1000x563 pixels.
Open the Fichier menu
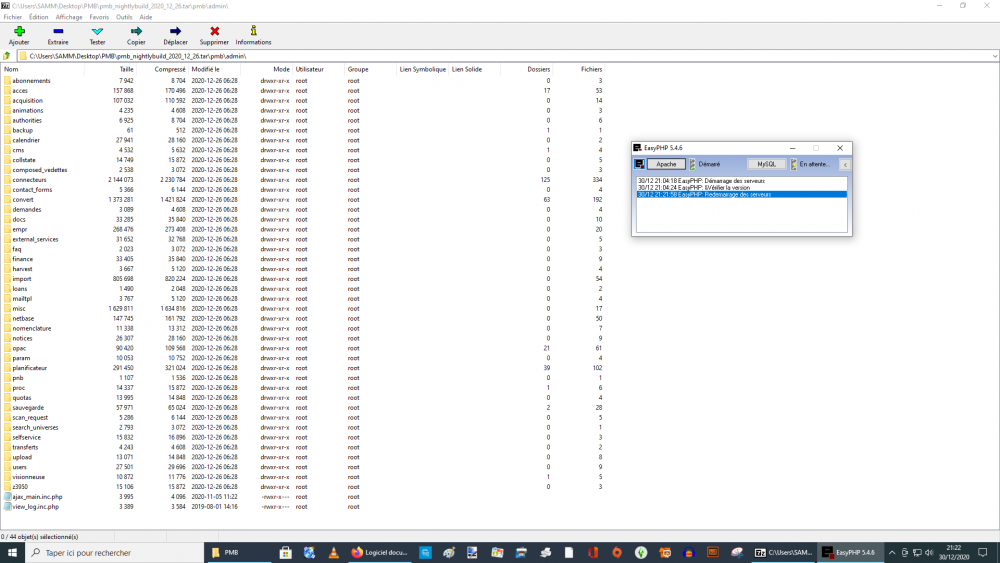12,17
